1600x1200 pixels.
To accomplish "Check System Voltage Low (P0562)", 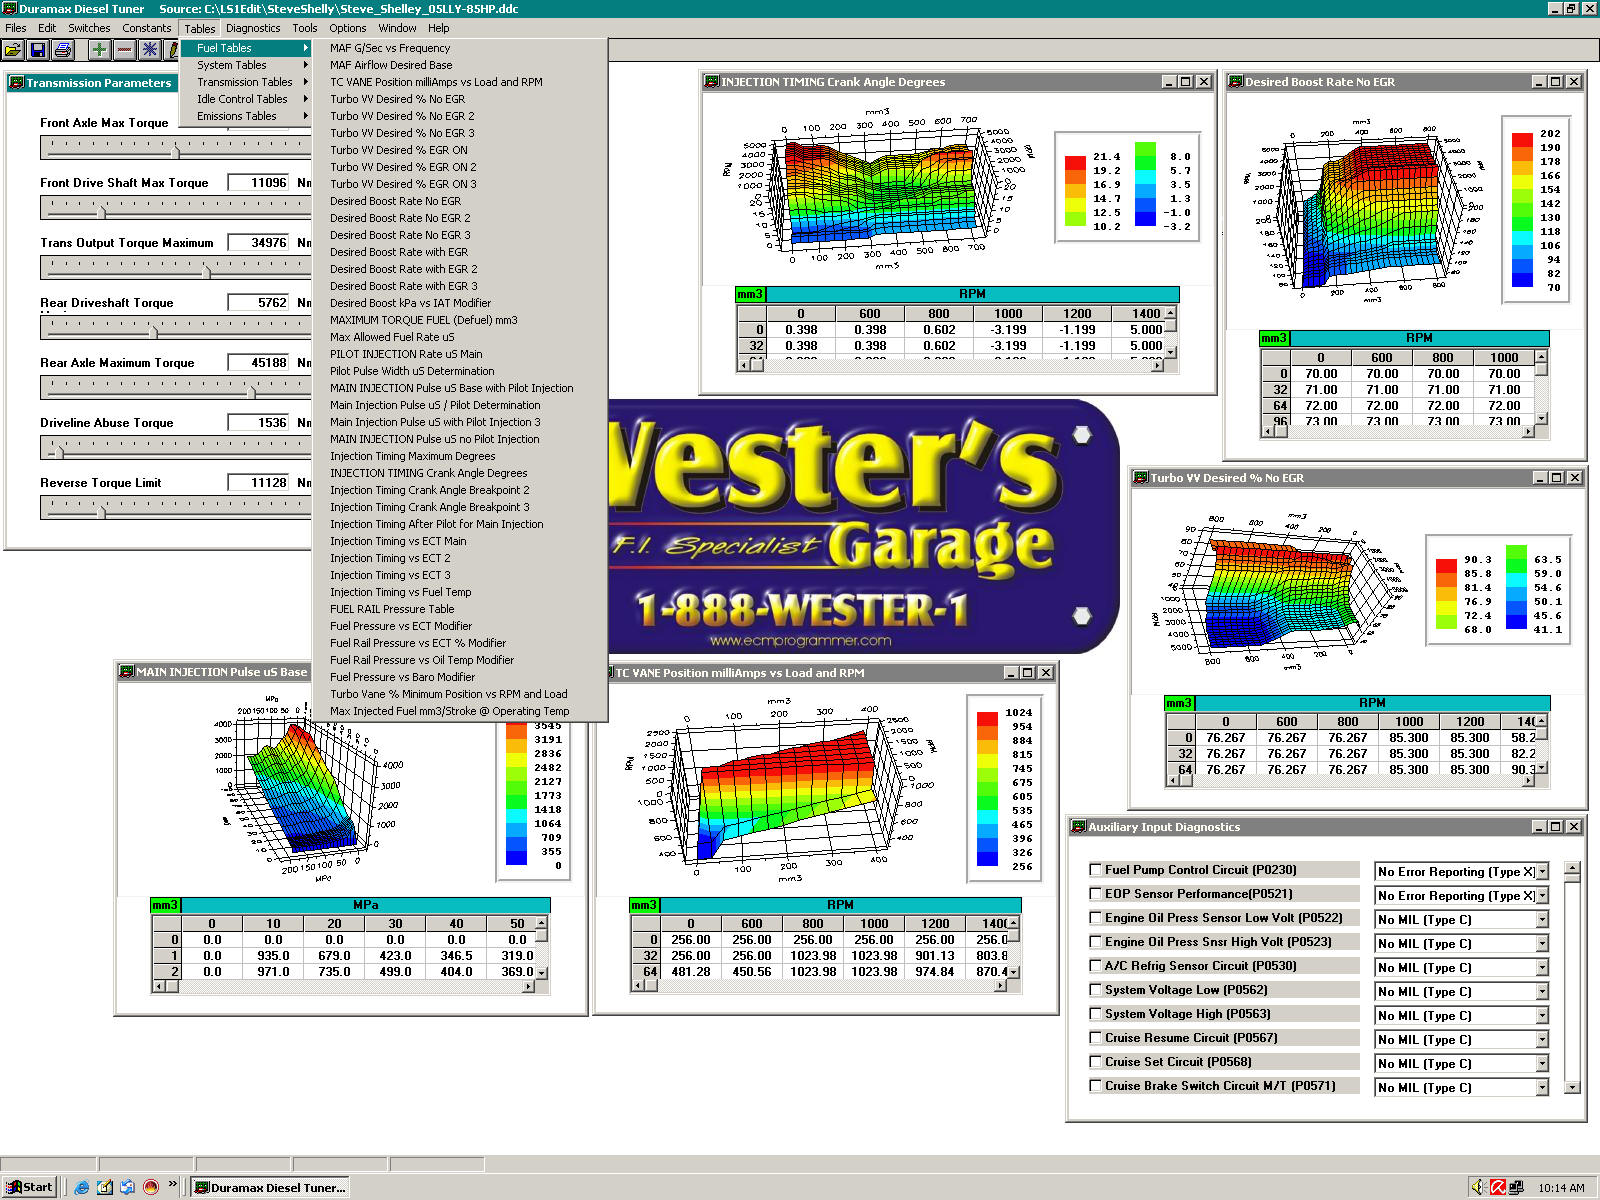I will (1096, 989).
